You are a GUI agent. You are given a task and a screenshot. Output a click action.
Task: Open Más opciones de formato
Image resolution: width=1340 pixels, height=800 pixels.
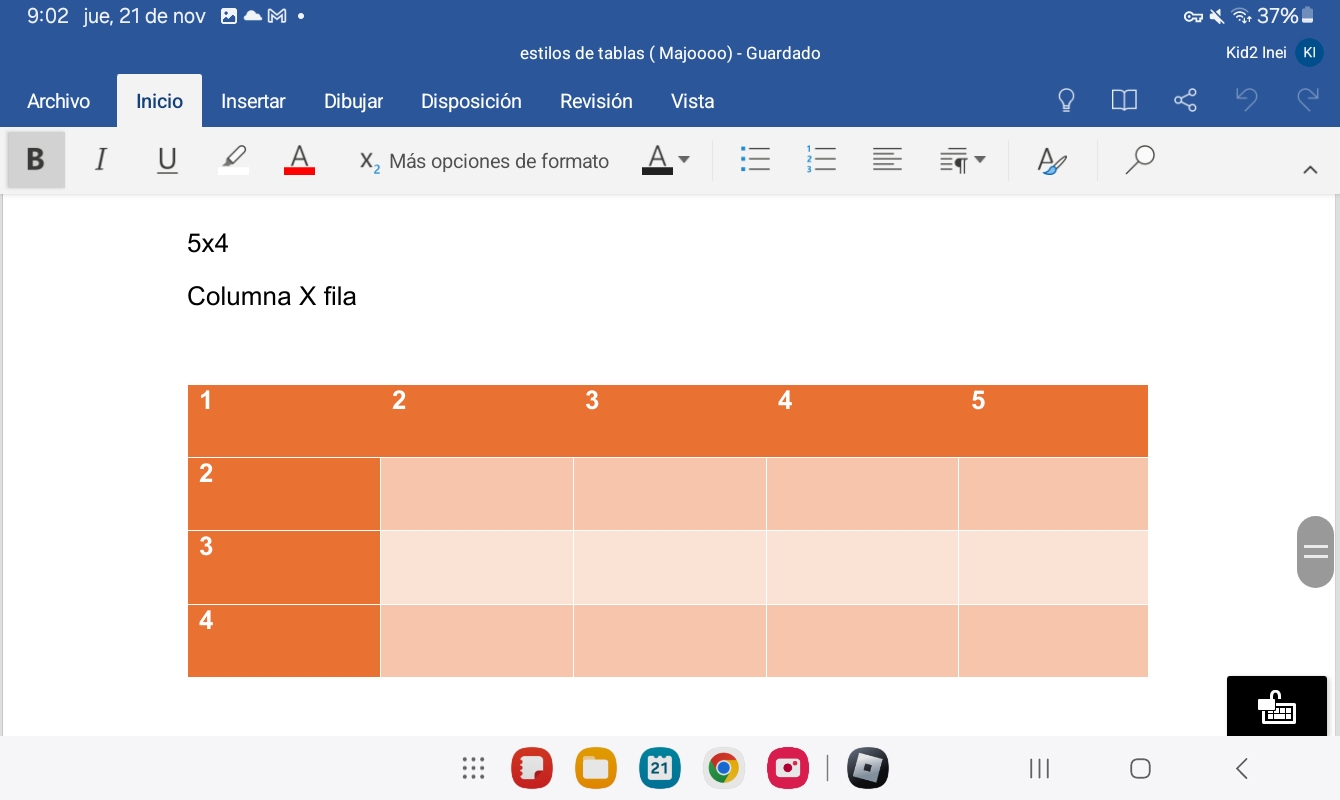pyautogui.click(x=485, y=161)
